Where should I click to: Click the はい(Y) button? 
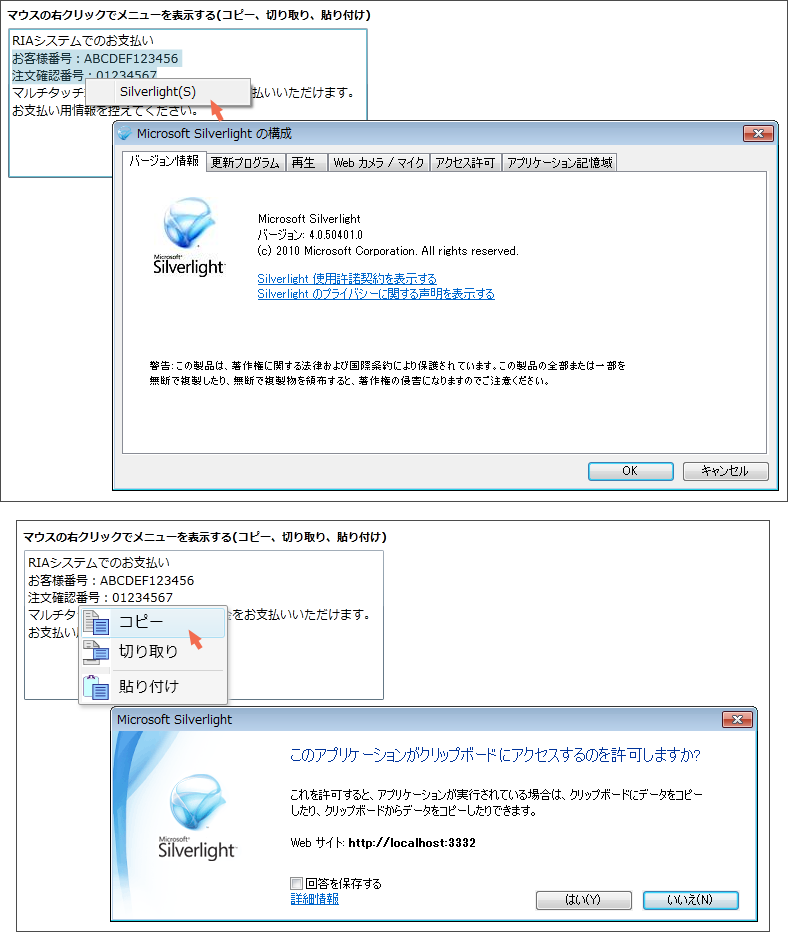584,900
